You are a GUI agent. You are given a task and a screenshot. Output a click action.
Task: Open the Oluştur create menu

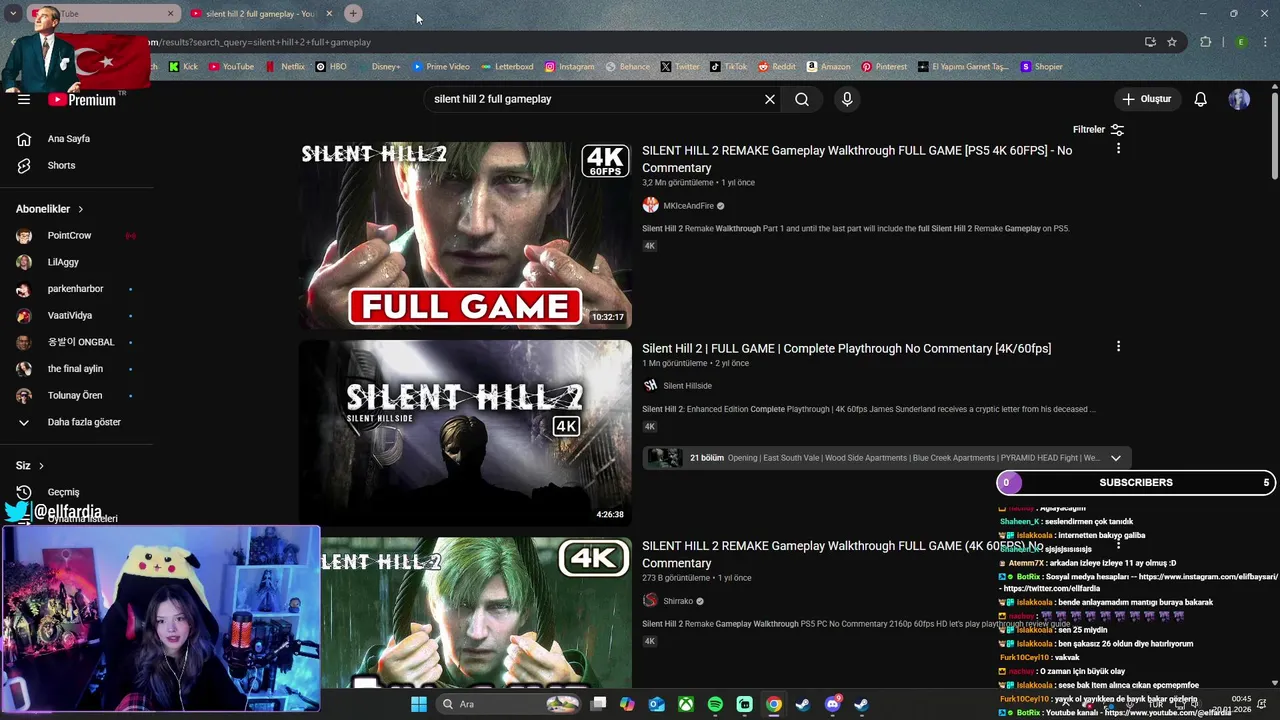[x=1146, y=99]
